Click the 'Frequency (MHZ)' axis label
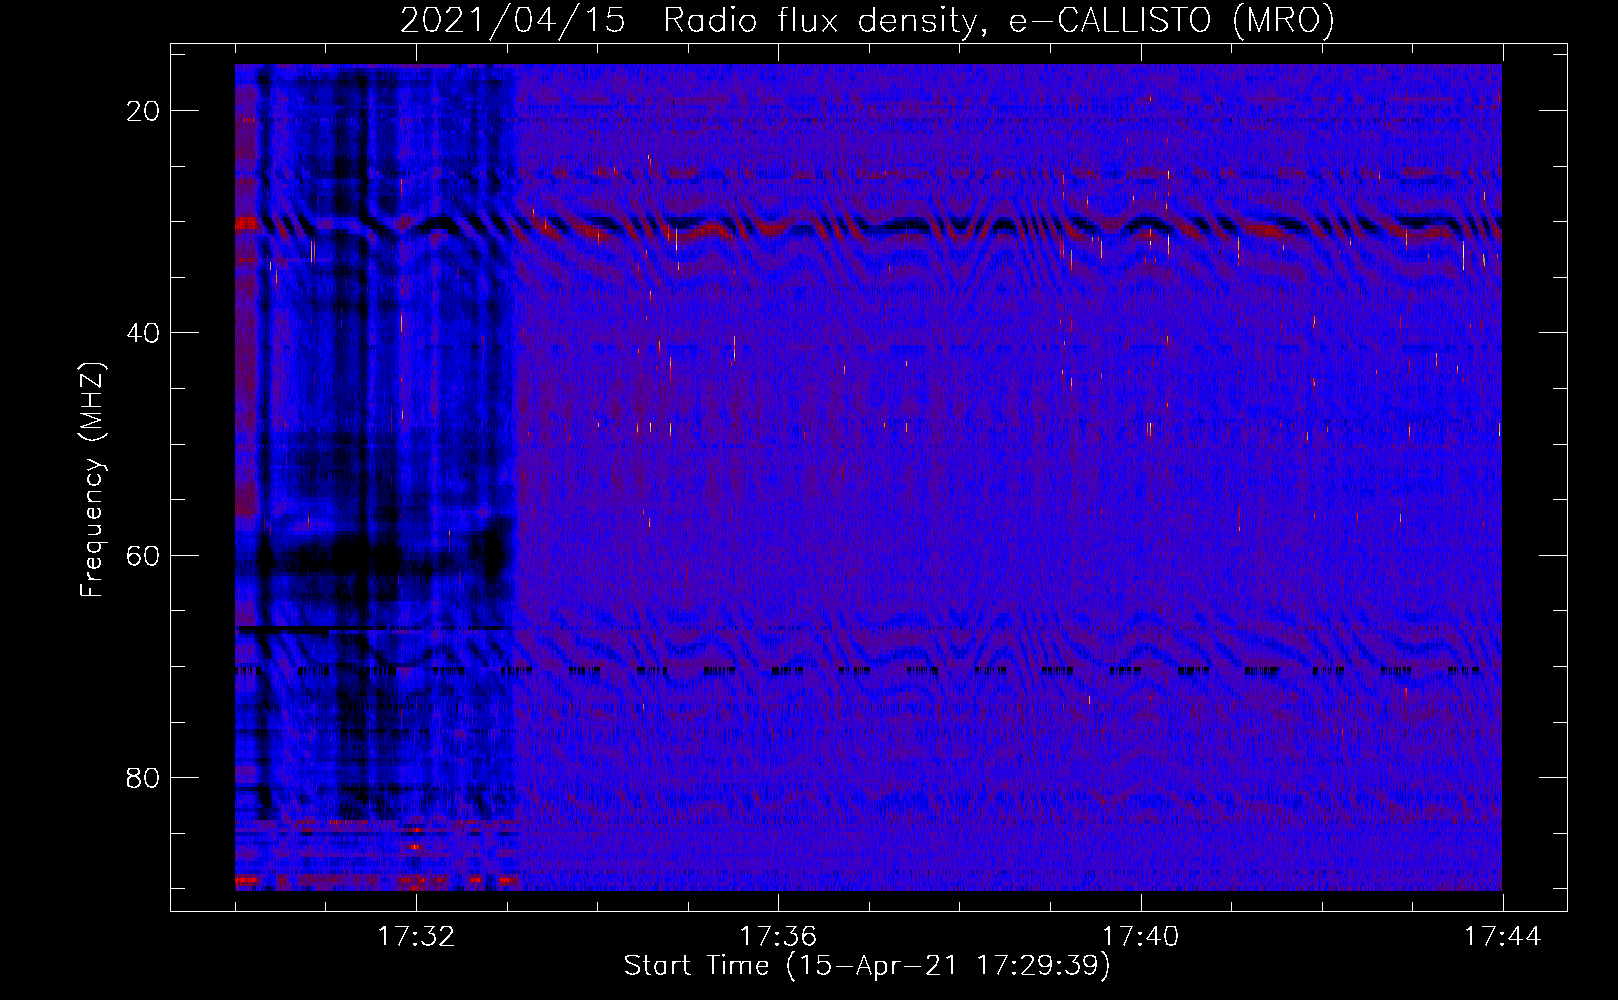The width and height of the screenshot is (1618, 1000). click(x=92, y=479)
